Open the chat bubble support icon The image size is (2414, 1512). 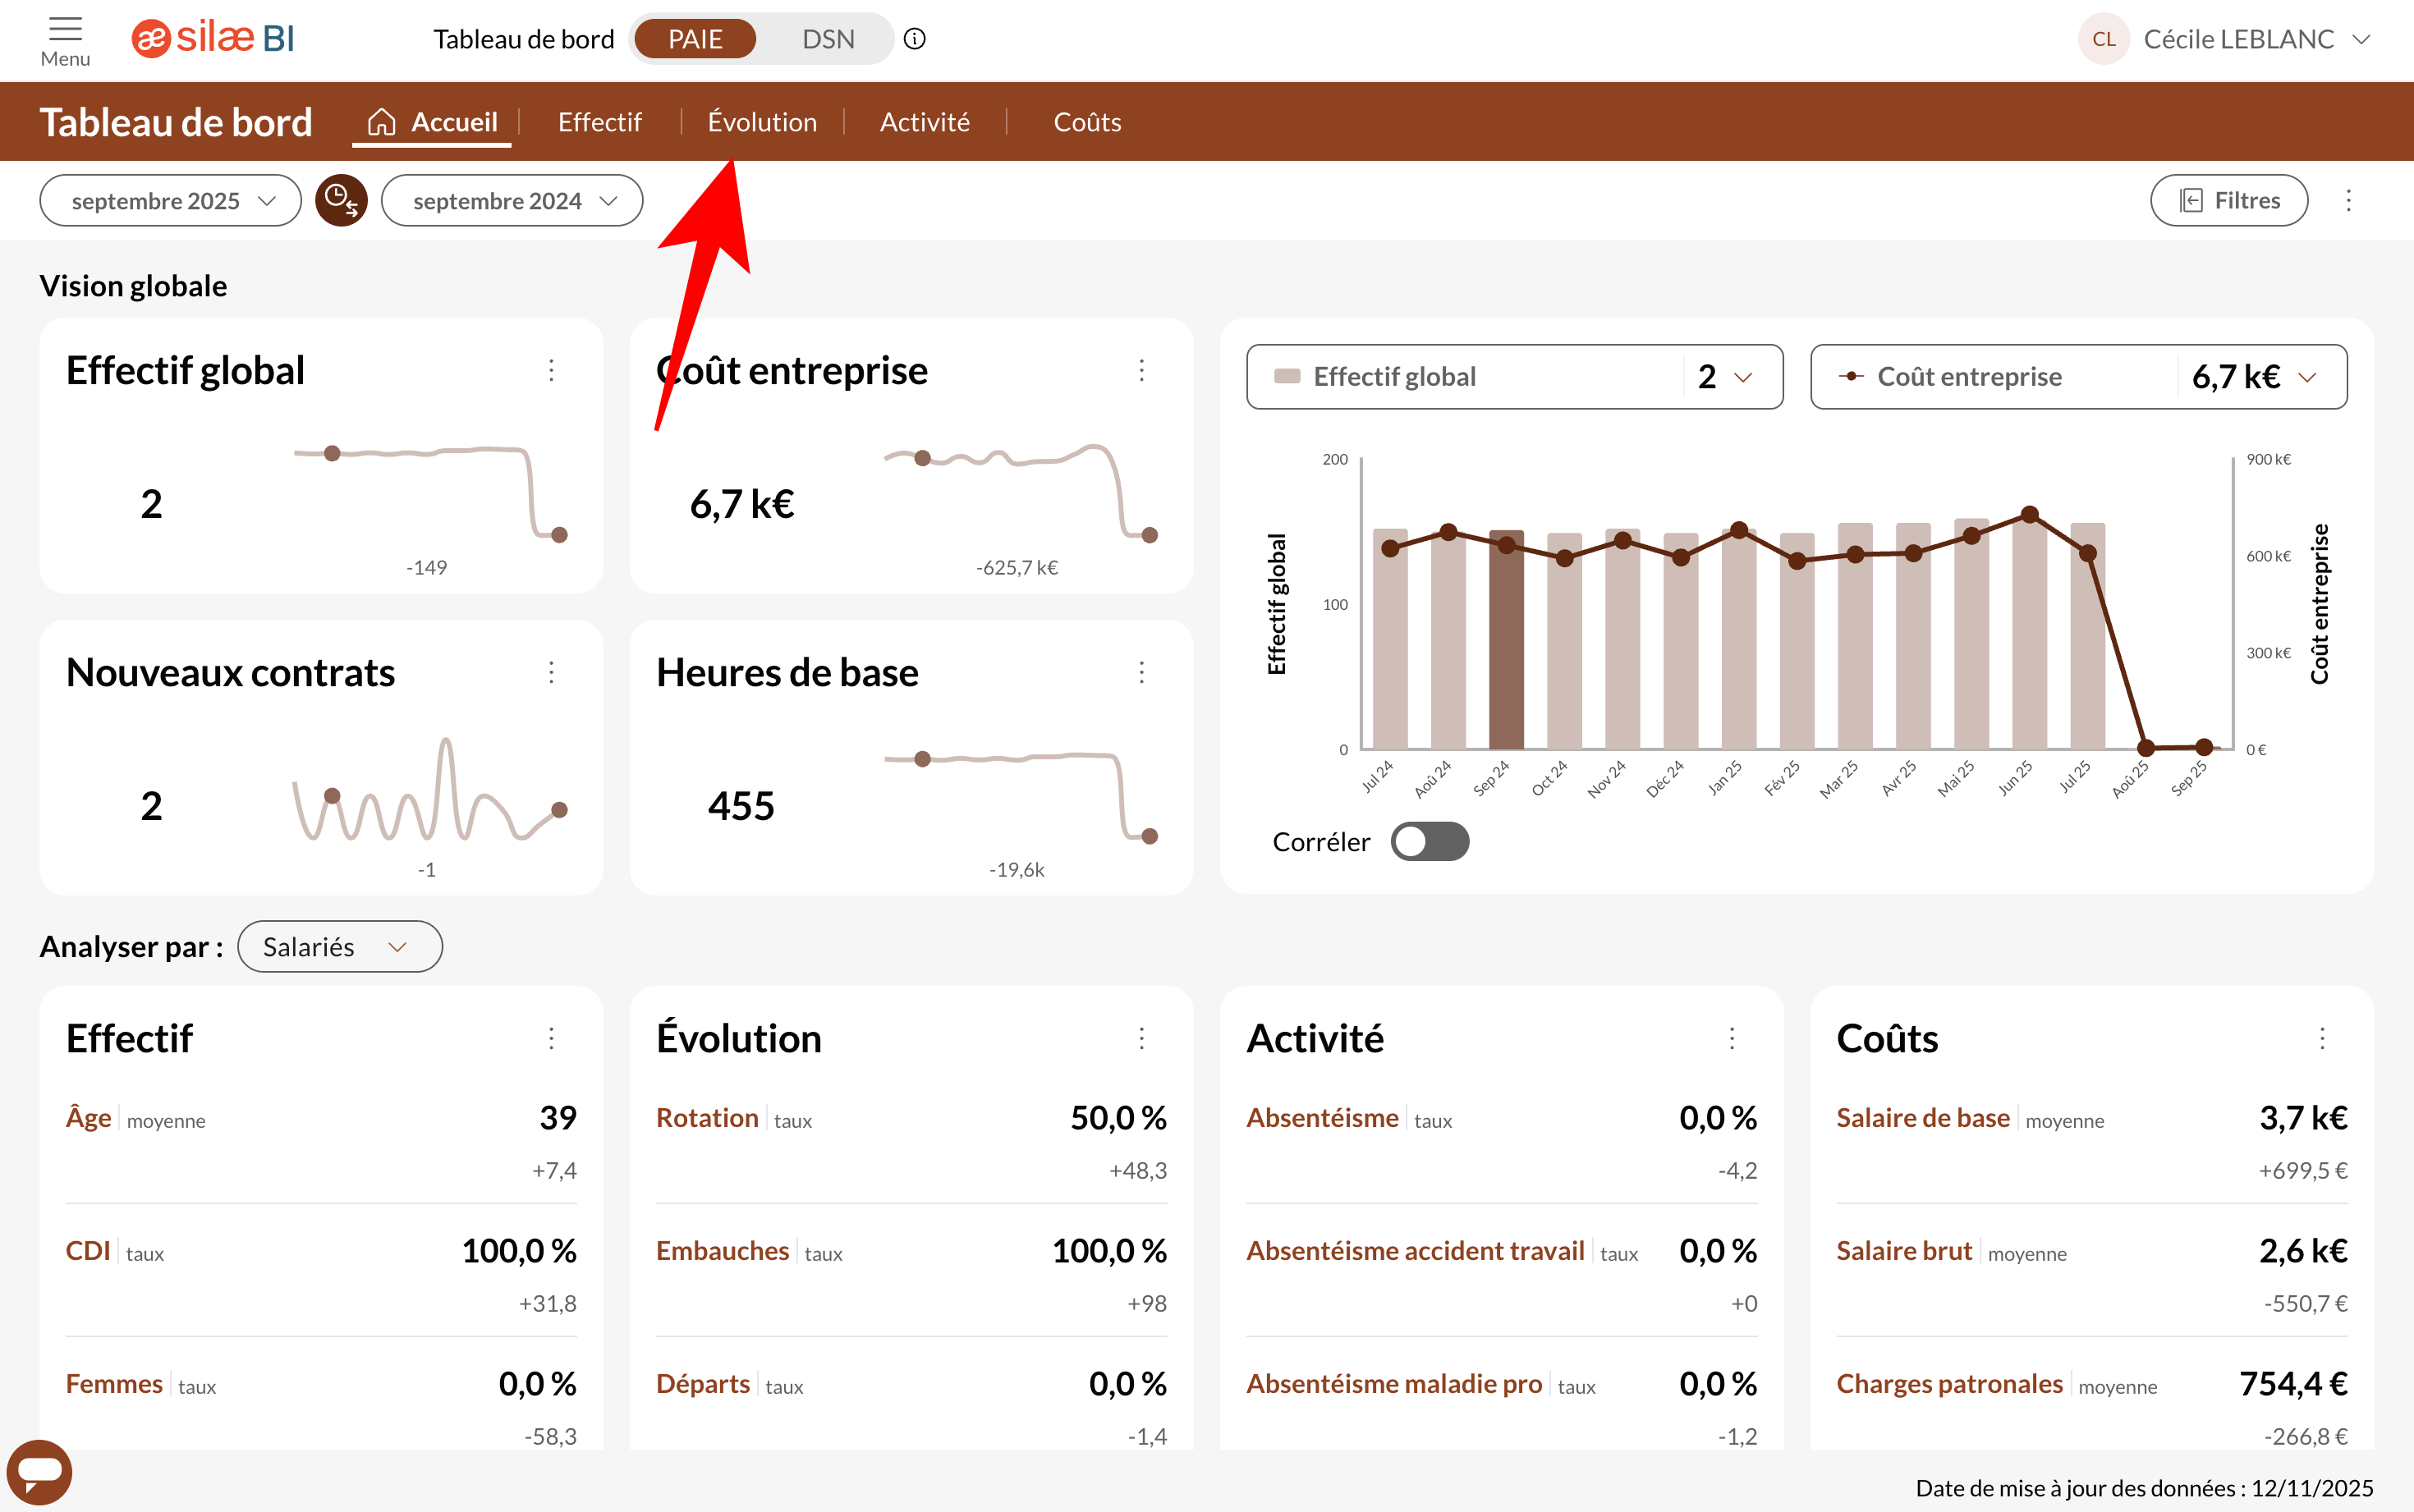coord(40,1471)
